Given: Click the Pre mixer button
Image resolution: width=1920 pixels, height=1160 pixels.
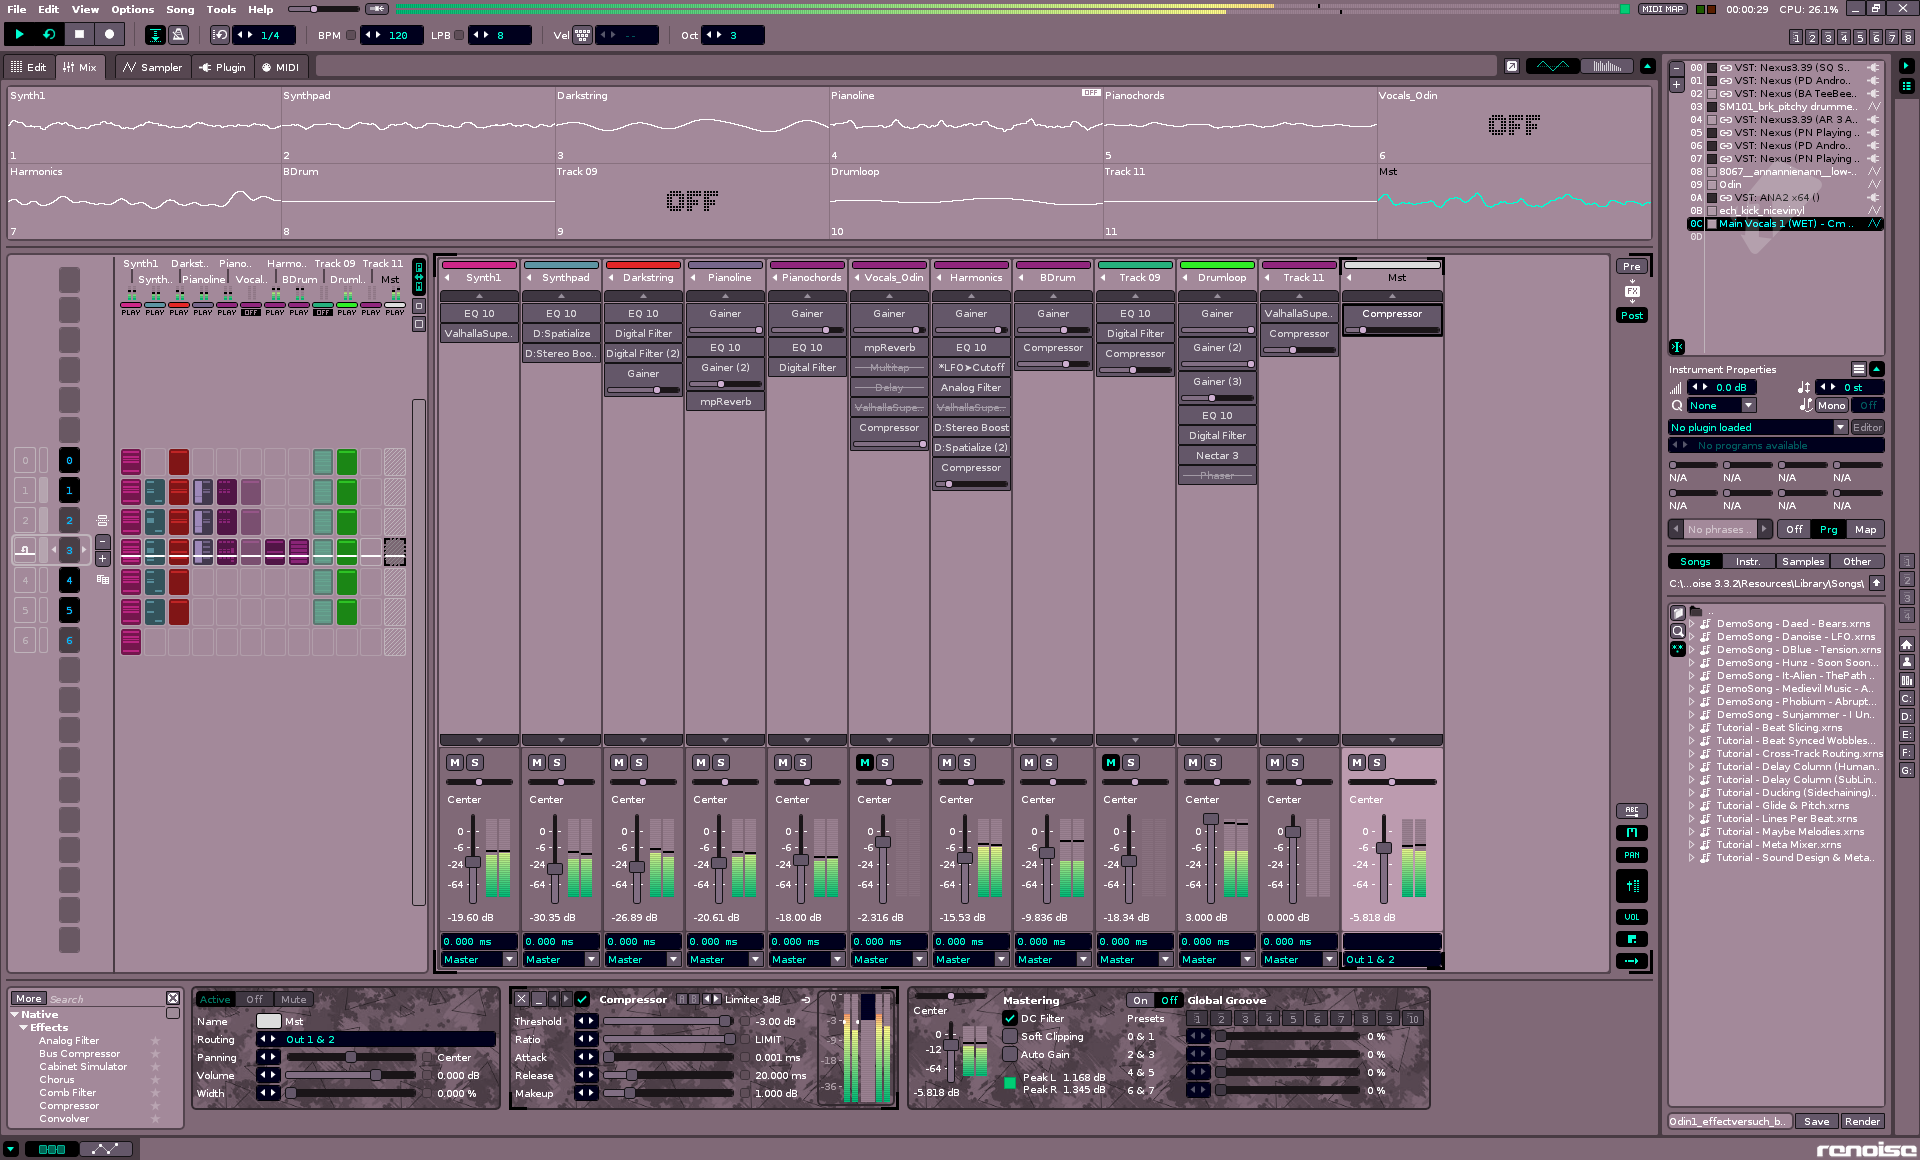Looking at the screenshot, I should point(1632,266).
